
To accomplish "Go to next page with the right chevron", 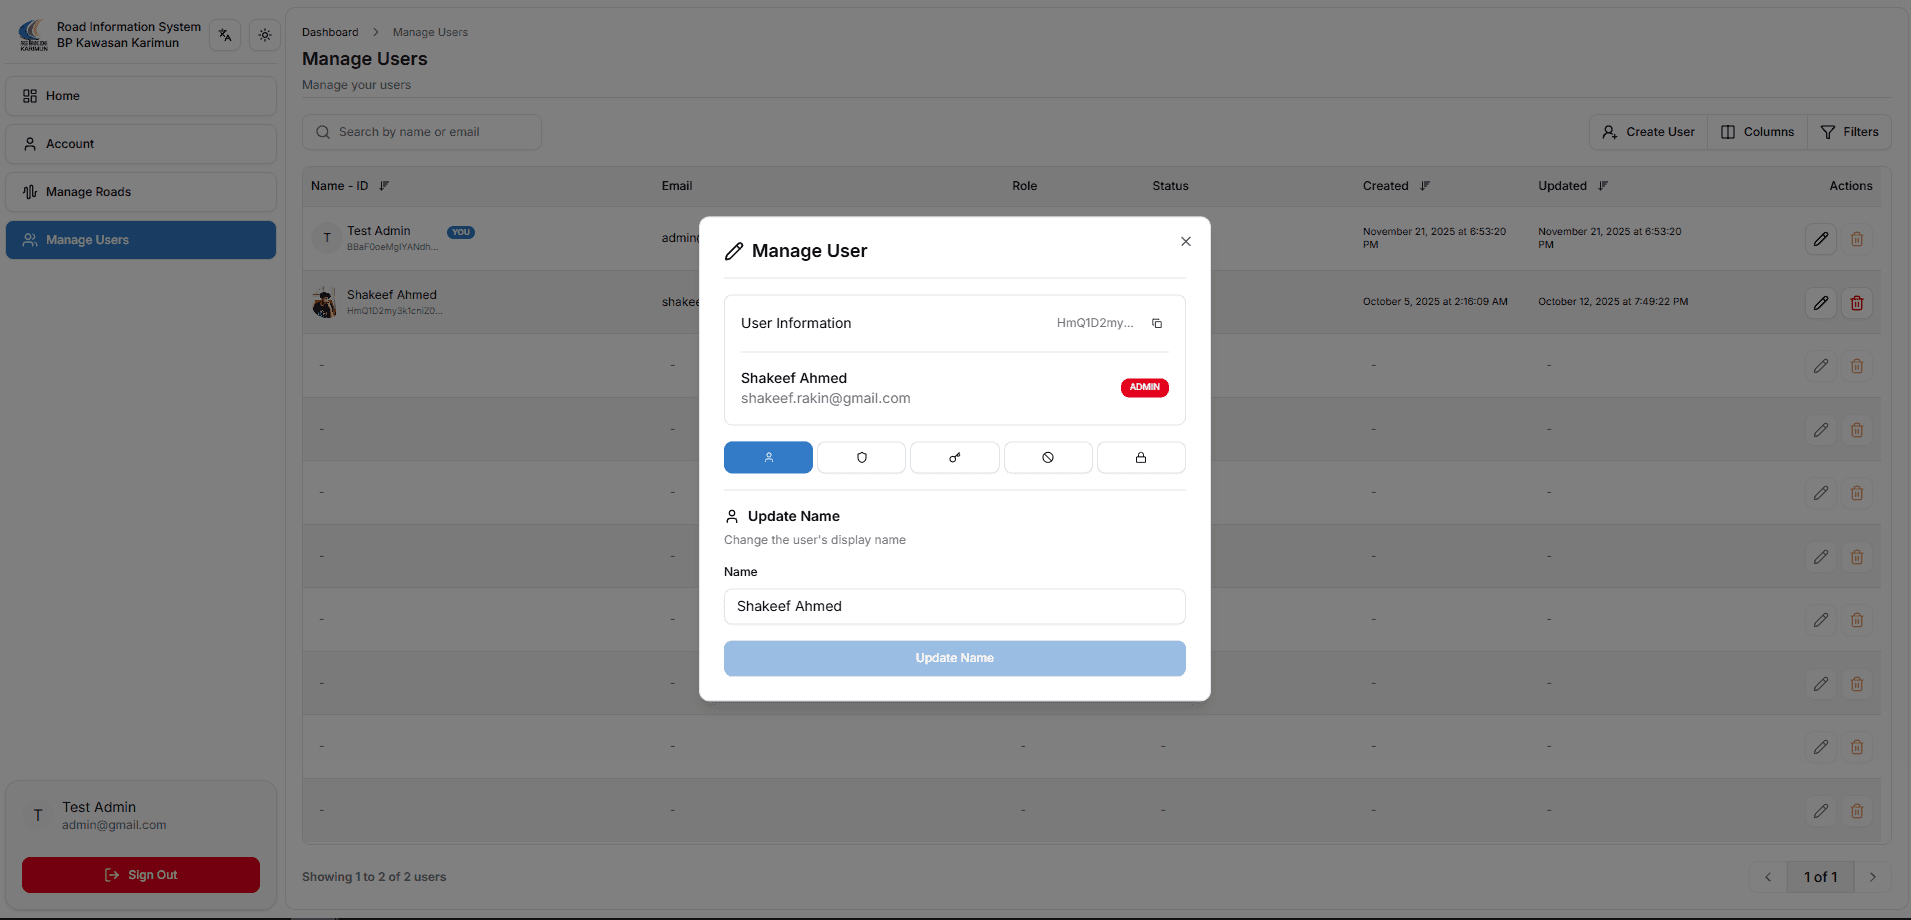I will tap(1871, 877).
